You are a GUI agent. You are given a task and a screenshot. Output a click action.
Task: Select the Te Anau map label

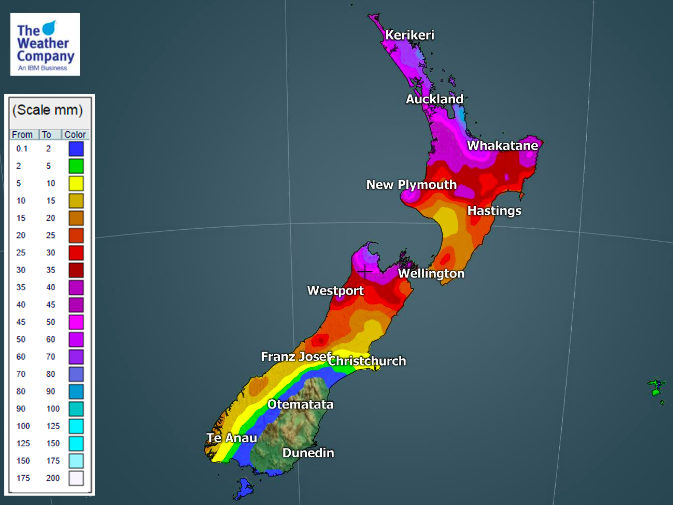coord(232,437)
